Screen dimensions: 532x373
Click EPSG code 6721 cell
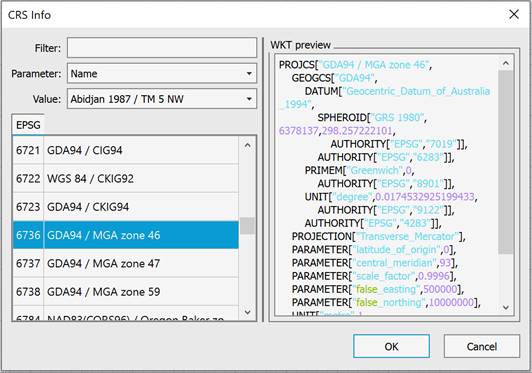(28, 150)
